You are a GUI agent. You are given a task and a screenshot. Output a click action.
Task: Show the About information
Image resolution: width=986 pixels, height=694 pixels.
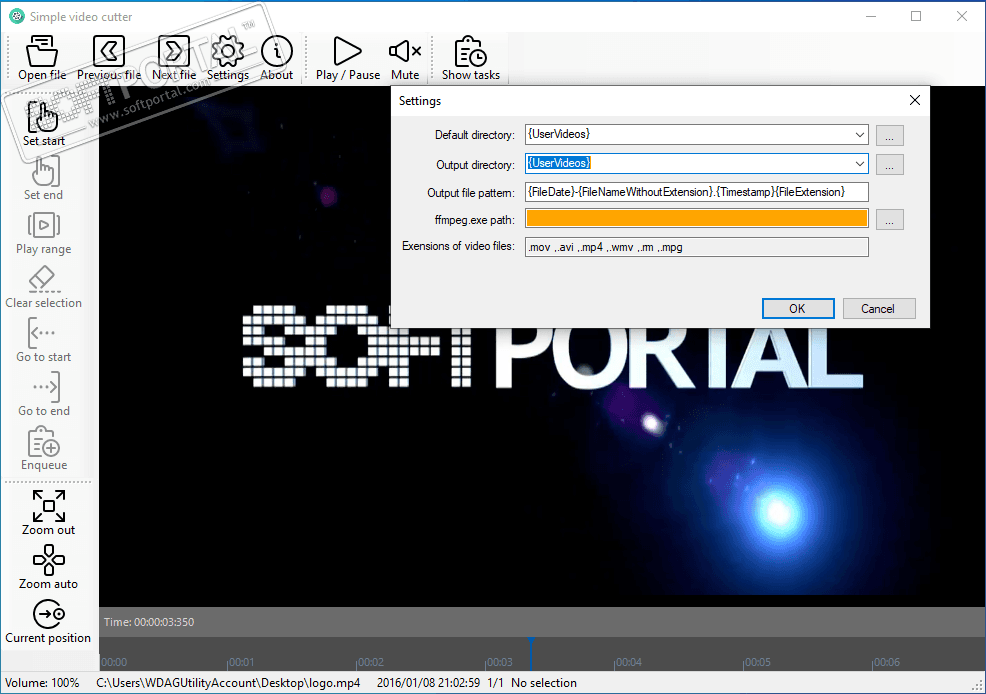click(x=277, y=58)
